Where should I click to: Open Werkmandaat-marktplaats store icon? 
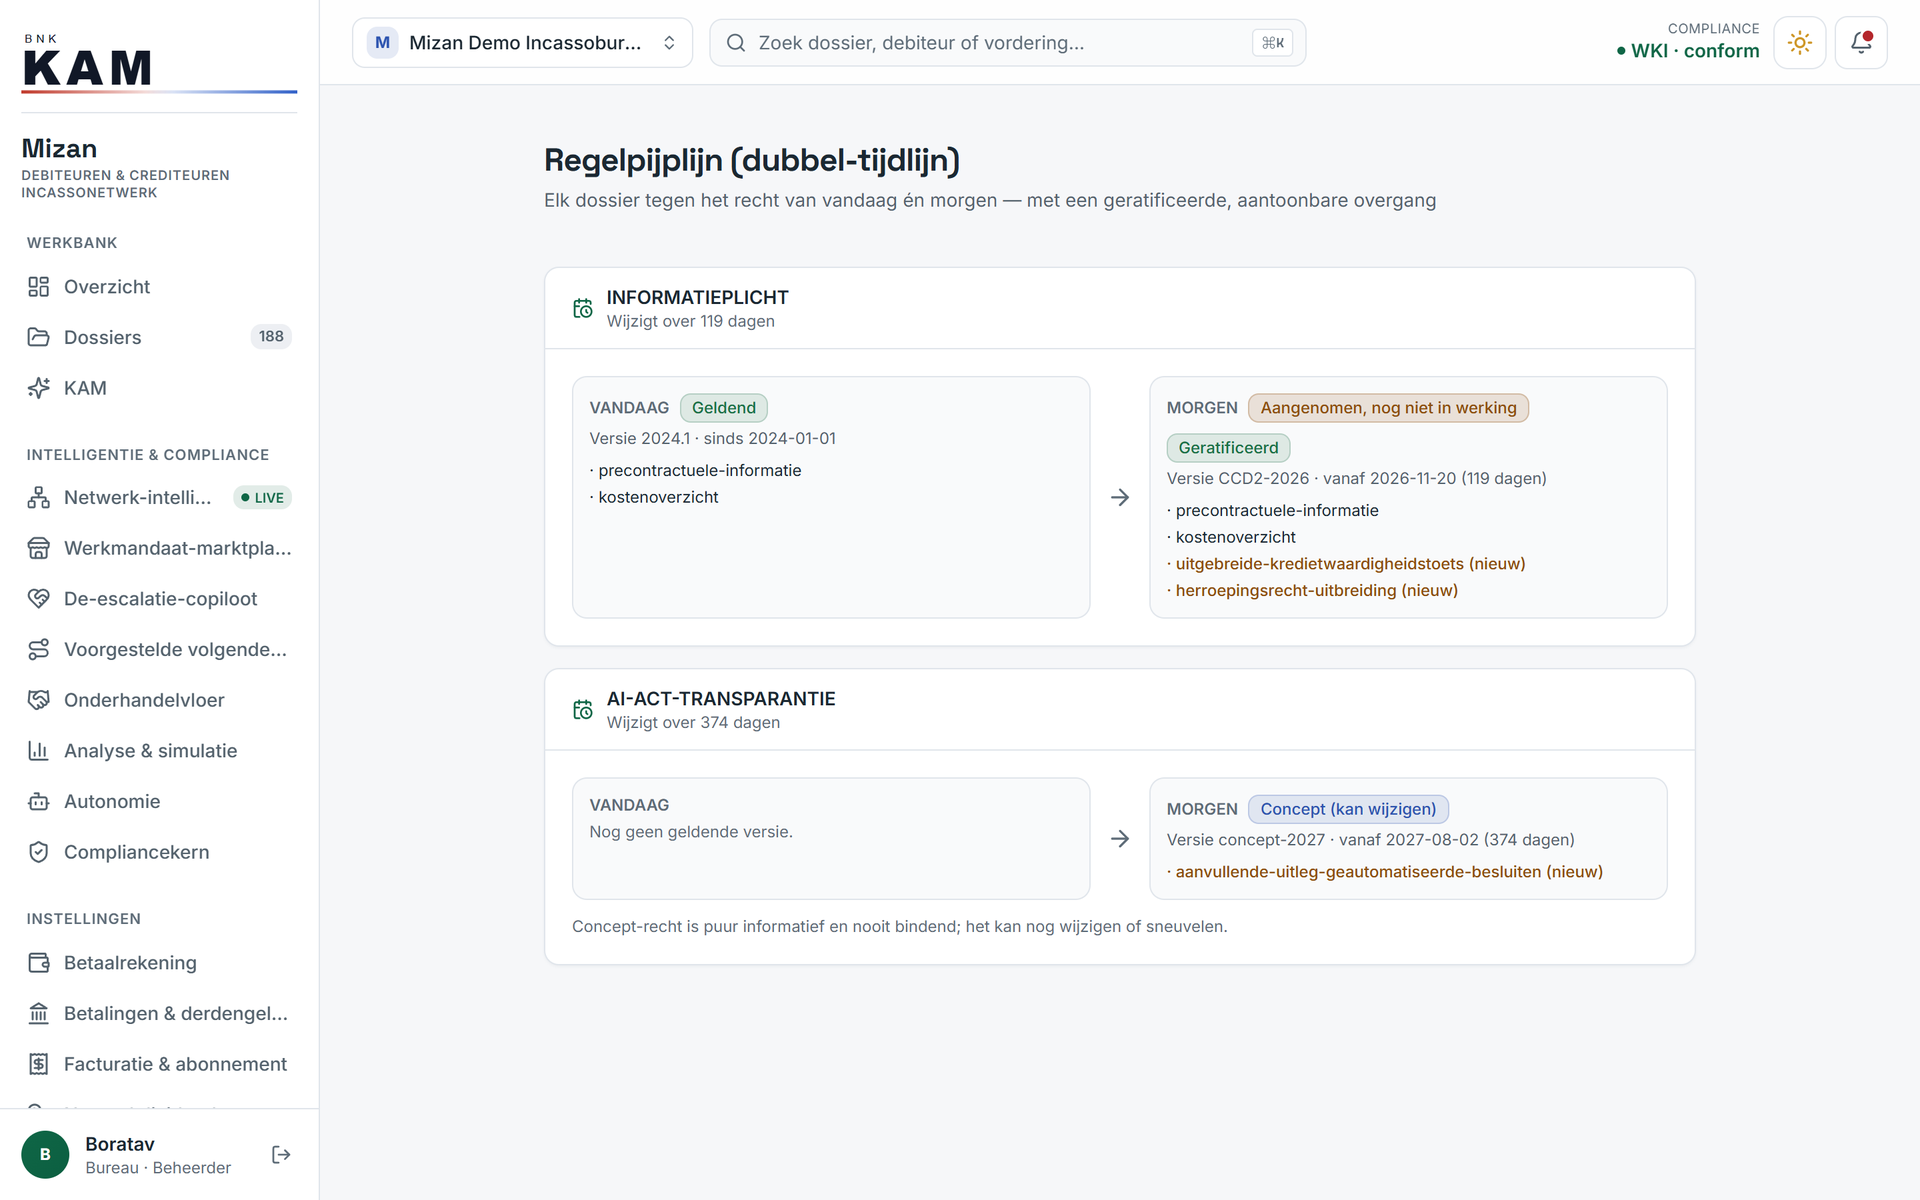(x=38, y=548)
